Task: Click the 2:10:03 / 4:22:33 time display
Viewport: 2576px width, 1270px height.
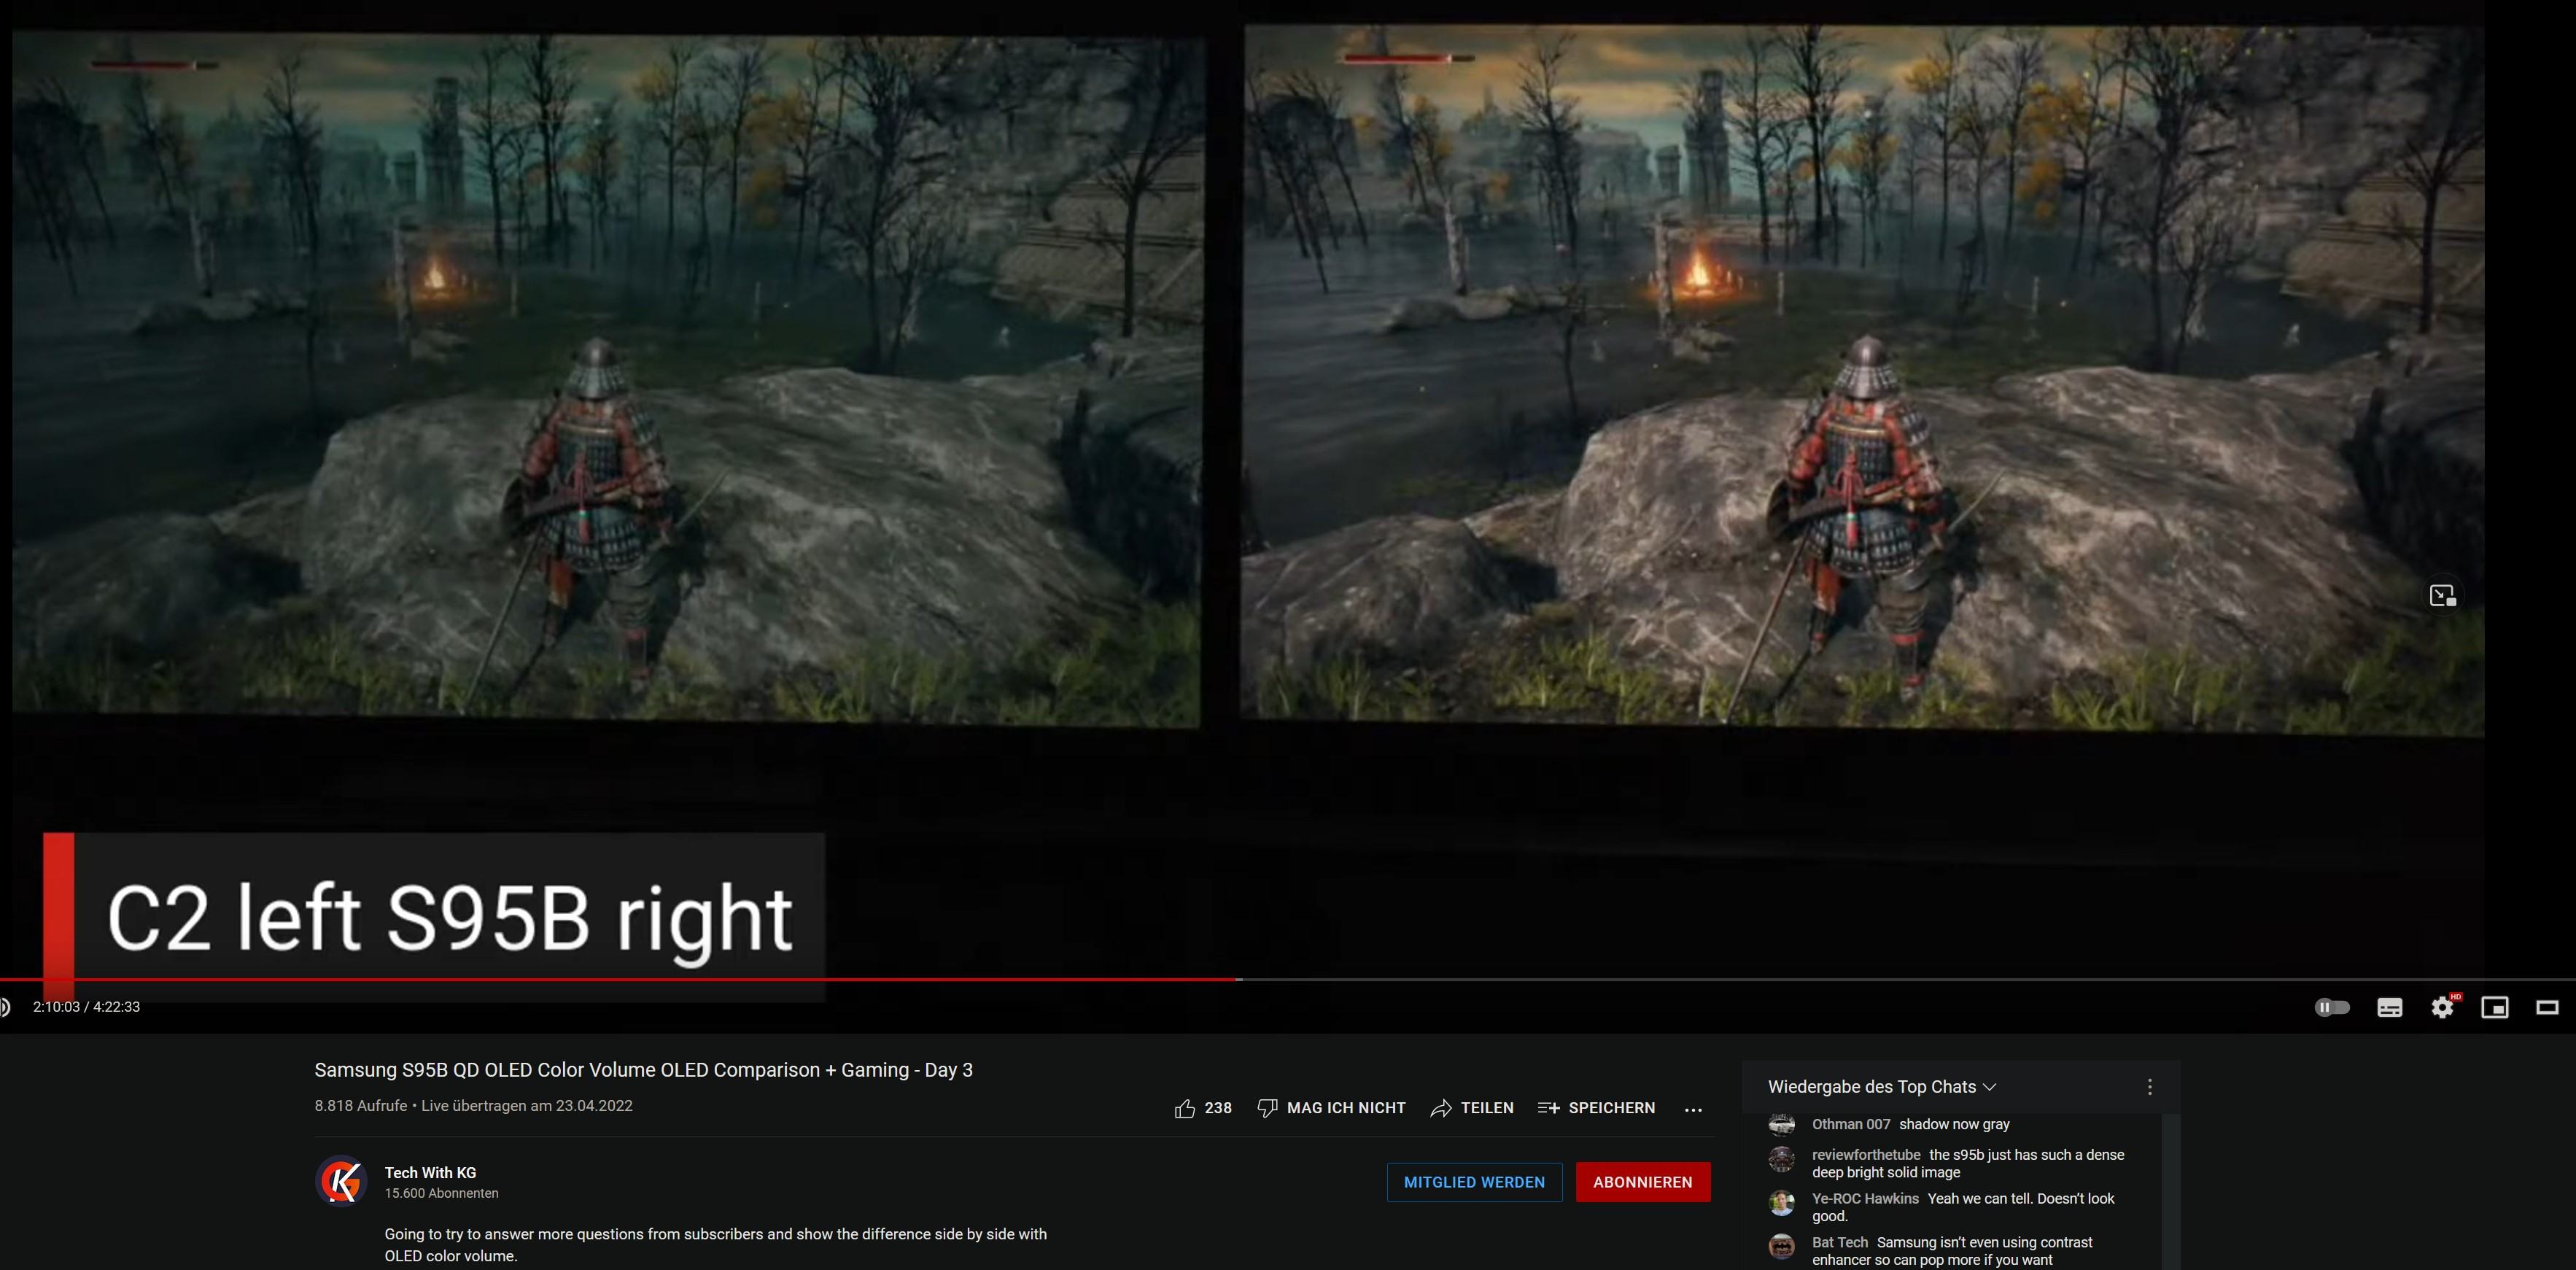Action: point(87,1007)
